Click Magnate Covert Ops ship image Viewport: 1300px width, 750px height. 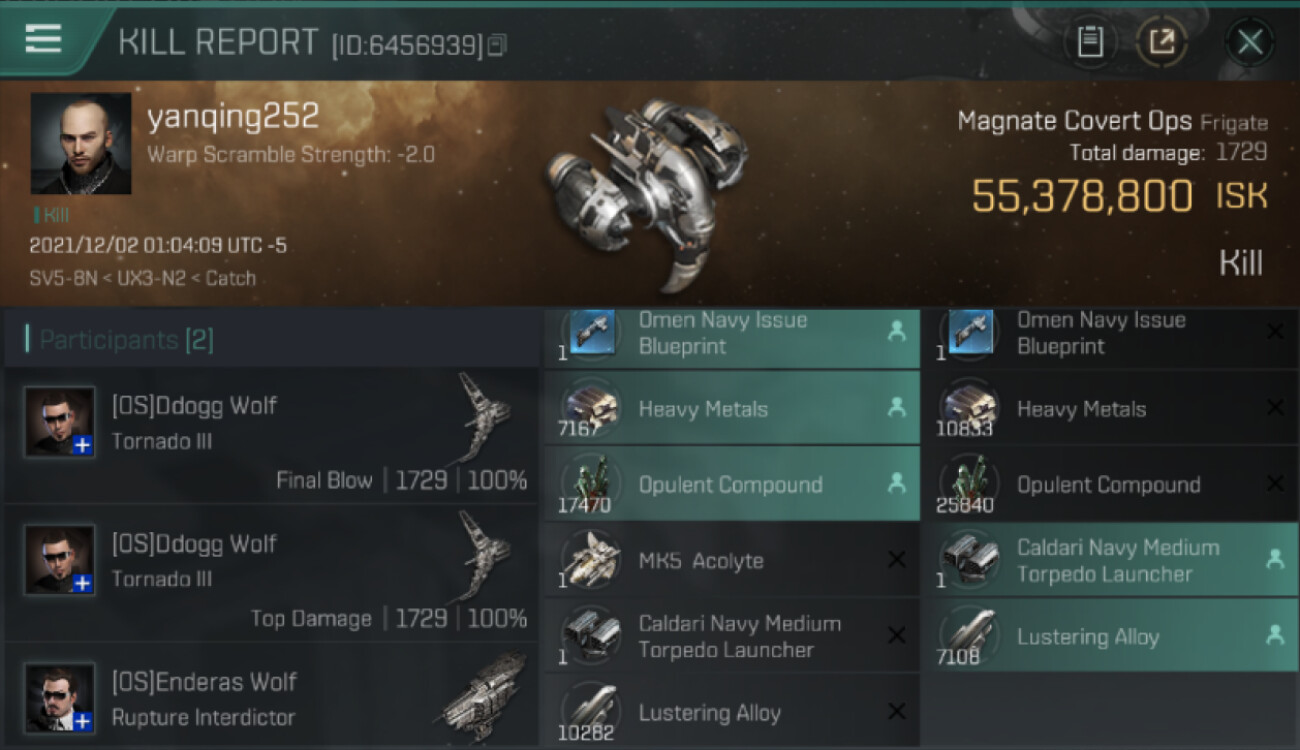(648, 187)
